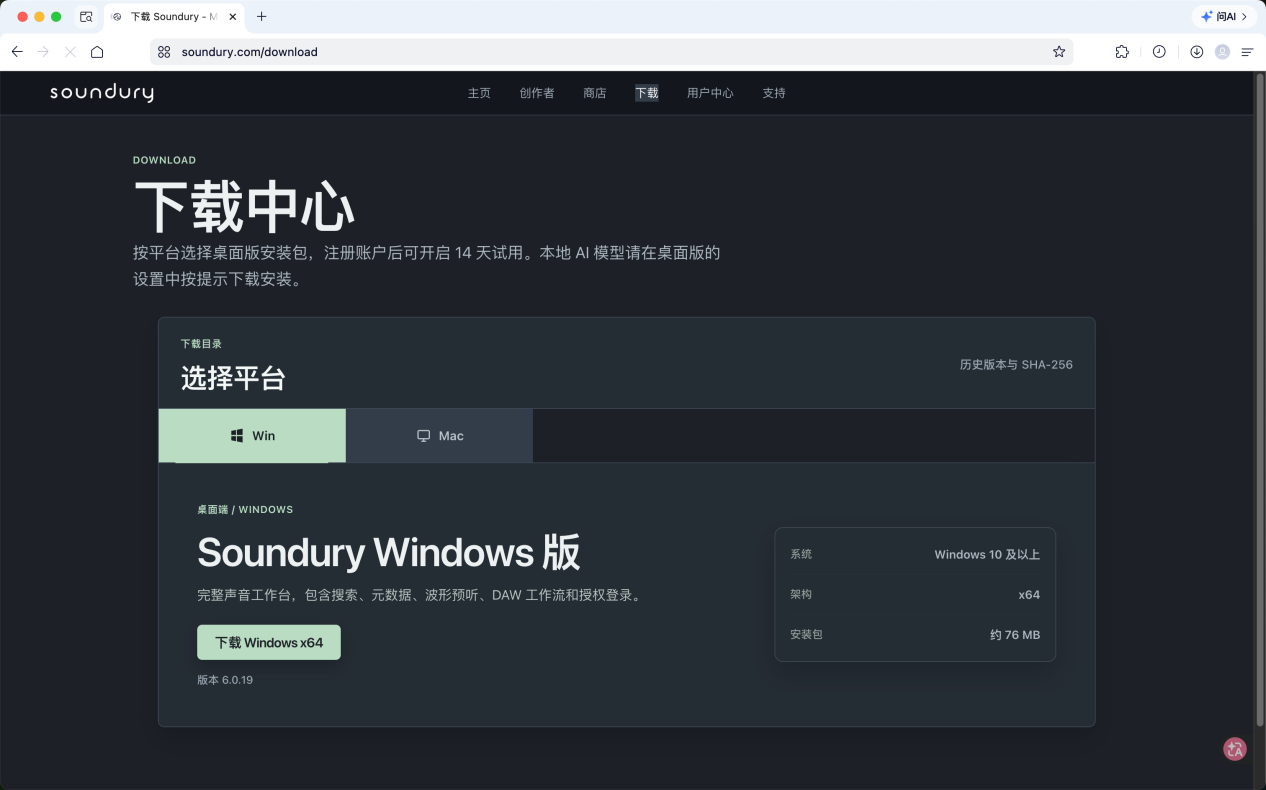Image resolution: width=1266 pixels, height=790 pixels.
Task: Click the x64 architecture value
Action: (1029, 594)
